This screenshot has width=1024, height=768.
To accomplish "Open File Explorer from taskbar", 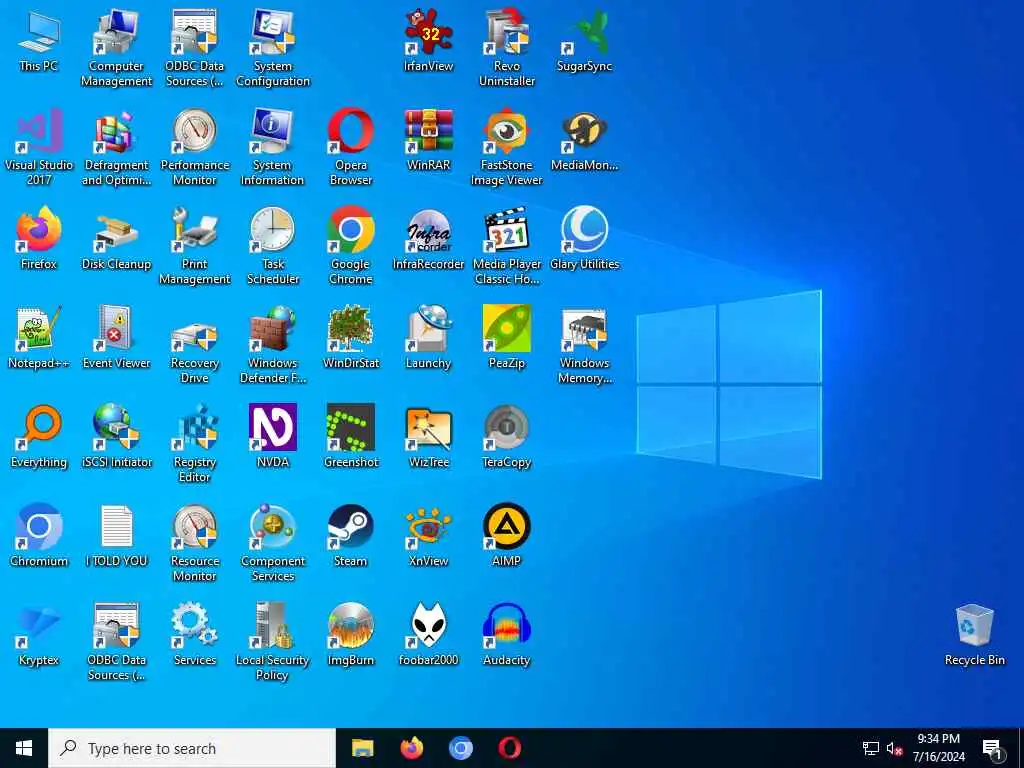I will point(362,748).
